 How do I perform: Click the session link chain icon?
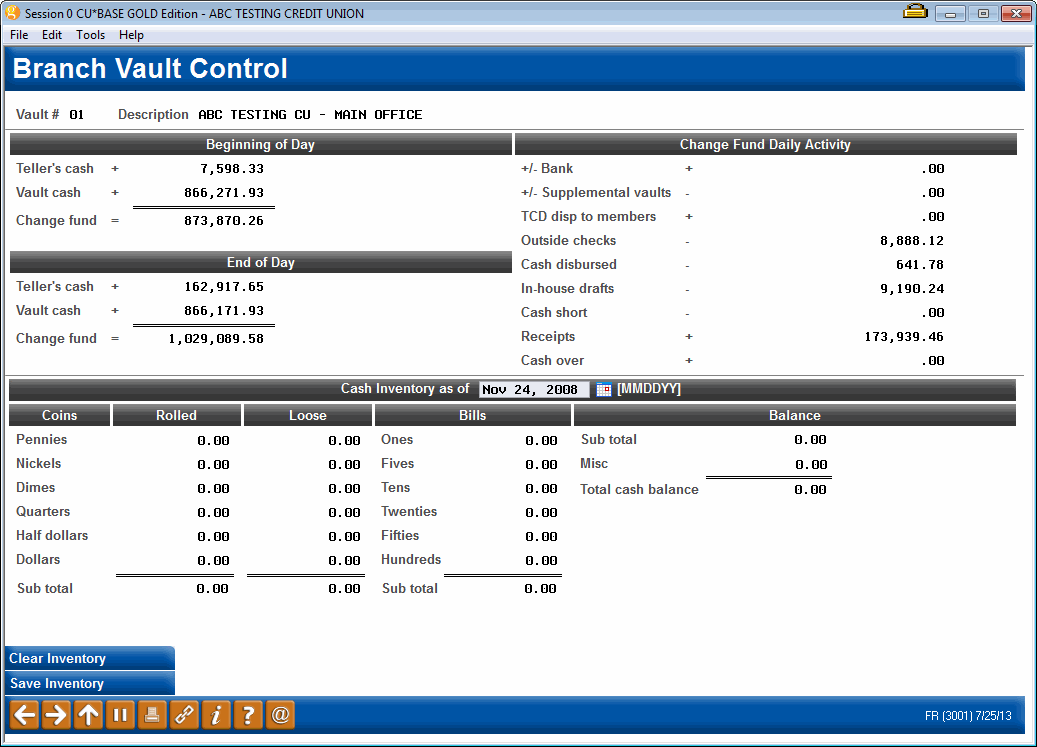pyautogui.click(x=183, y=714)
